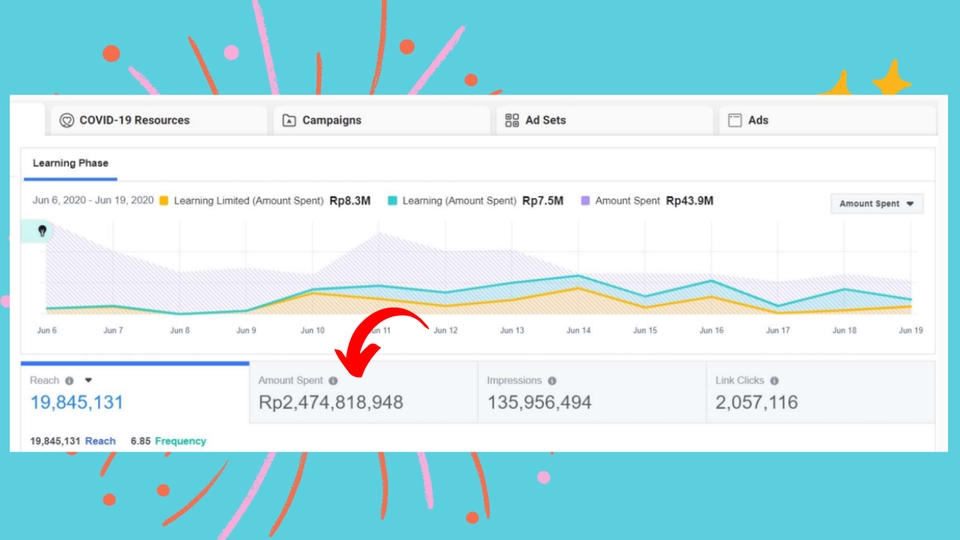Click the 2,057,116 link clicks value

pyautogui.click(x=757, y=402)
